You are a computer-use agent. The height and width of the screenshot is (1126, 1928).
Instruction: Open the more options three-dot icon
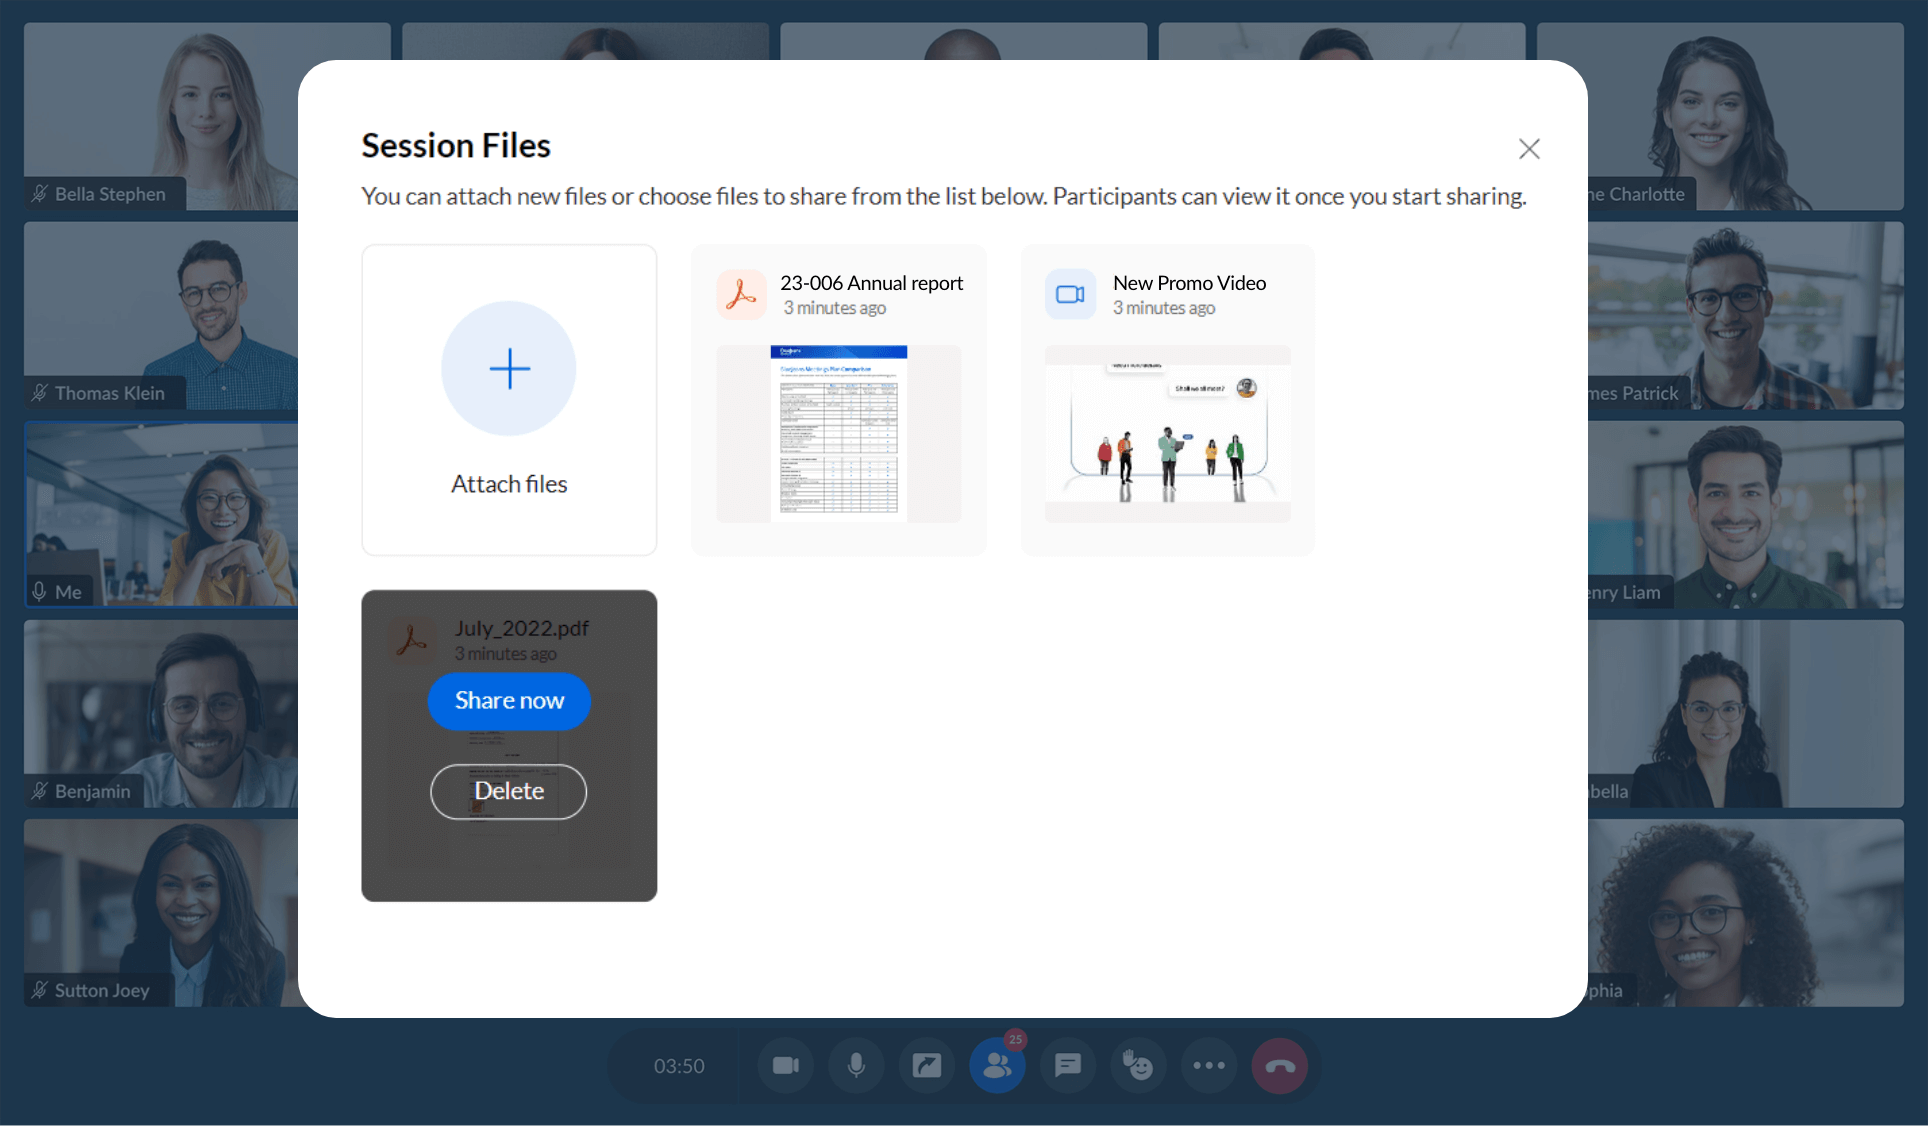1208,1065
